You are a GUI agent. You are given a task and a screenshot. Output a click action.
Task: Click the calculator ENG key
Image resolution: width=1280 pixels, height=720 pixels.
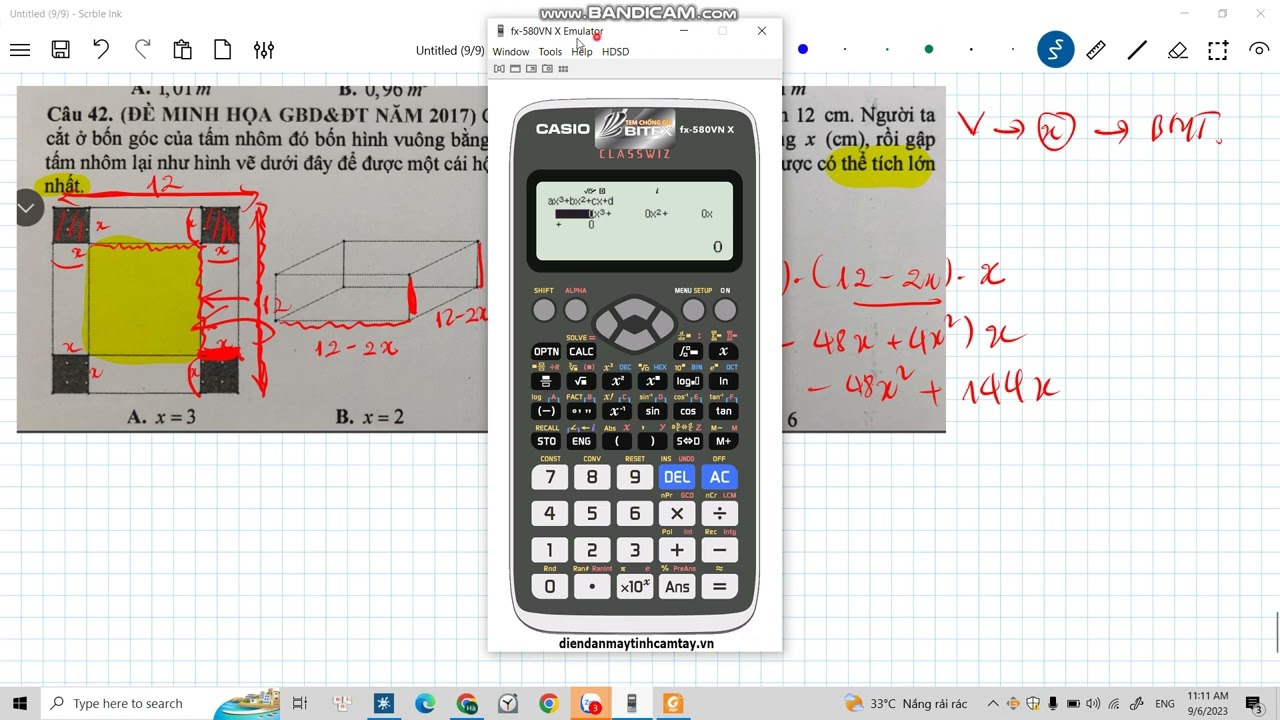pyautogui.click(x=581, y=441)
